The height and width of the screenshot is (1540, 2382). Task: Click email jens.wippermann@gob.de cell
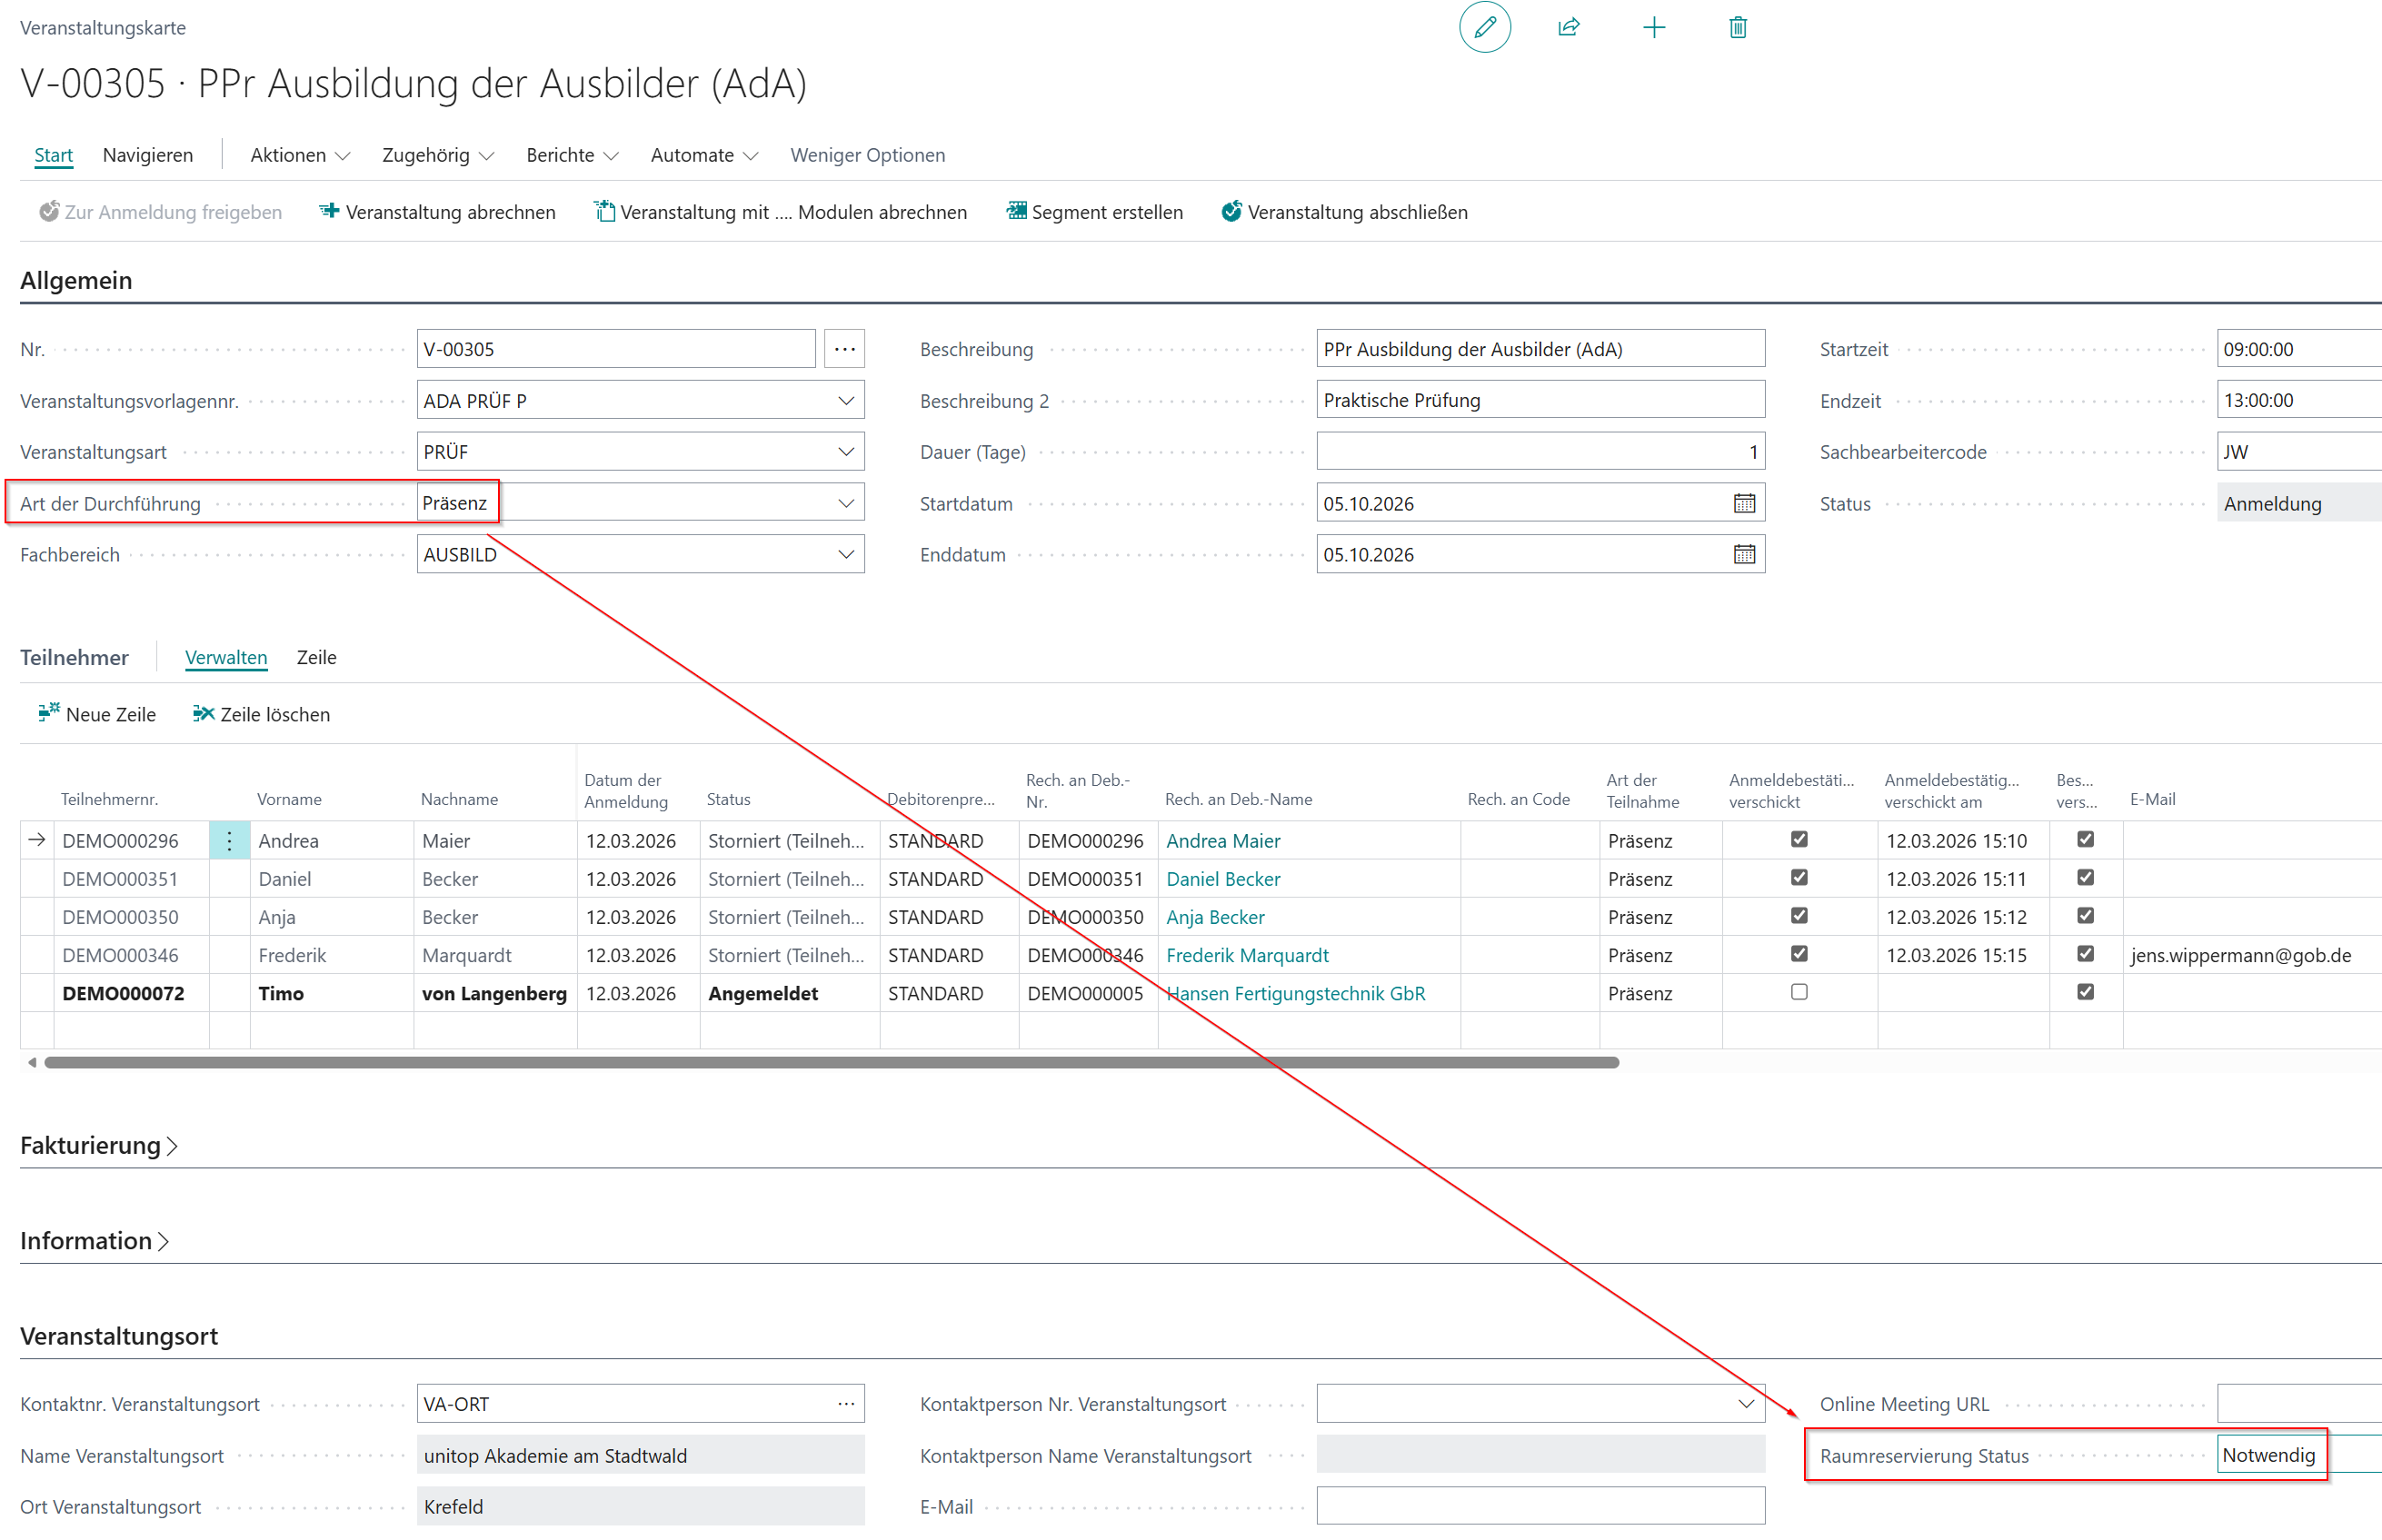pyautogui.click(x=2240, y=955)
